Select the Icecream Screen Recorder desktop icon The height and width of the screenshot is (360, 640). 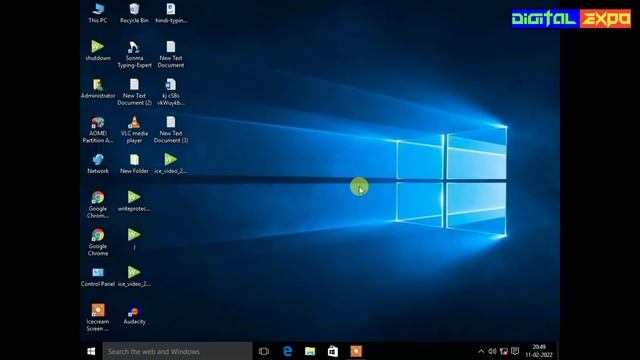[98, 317]
